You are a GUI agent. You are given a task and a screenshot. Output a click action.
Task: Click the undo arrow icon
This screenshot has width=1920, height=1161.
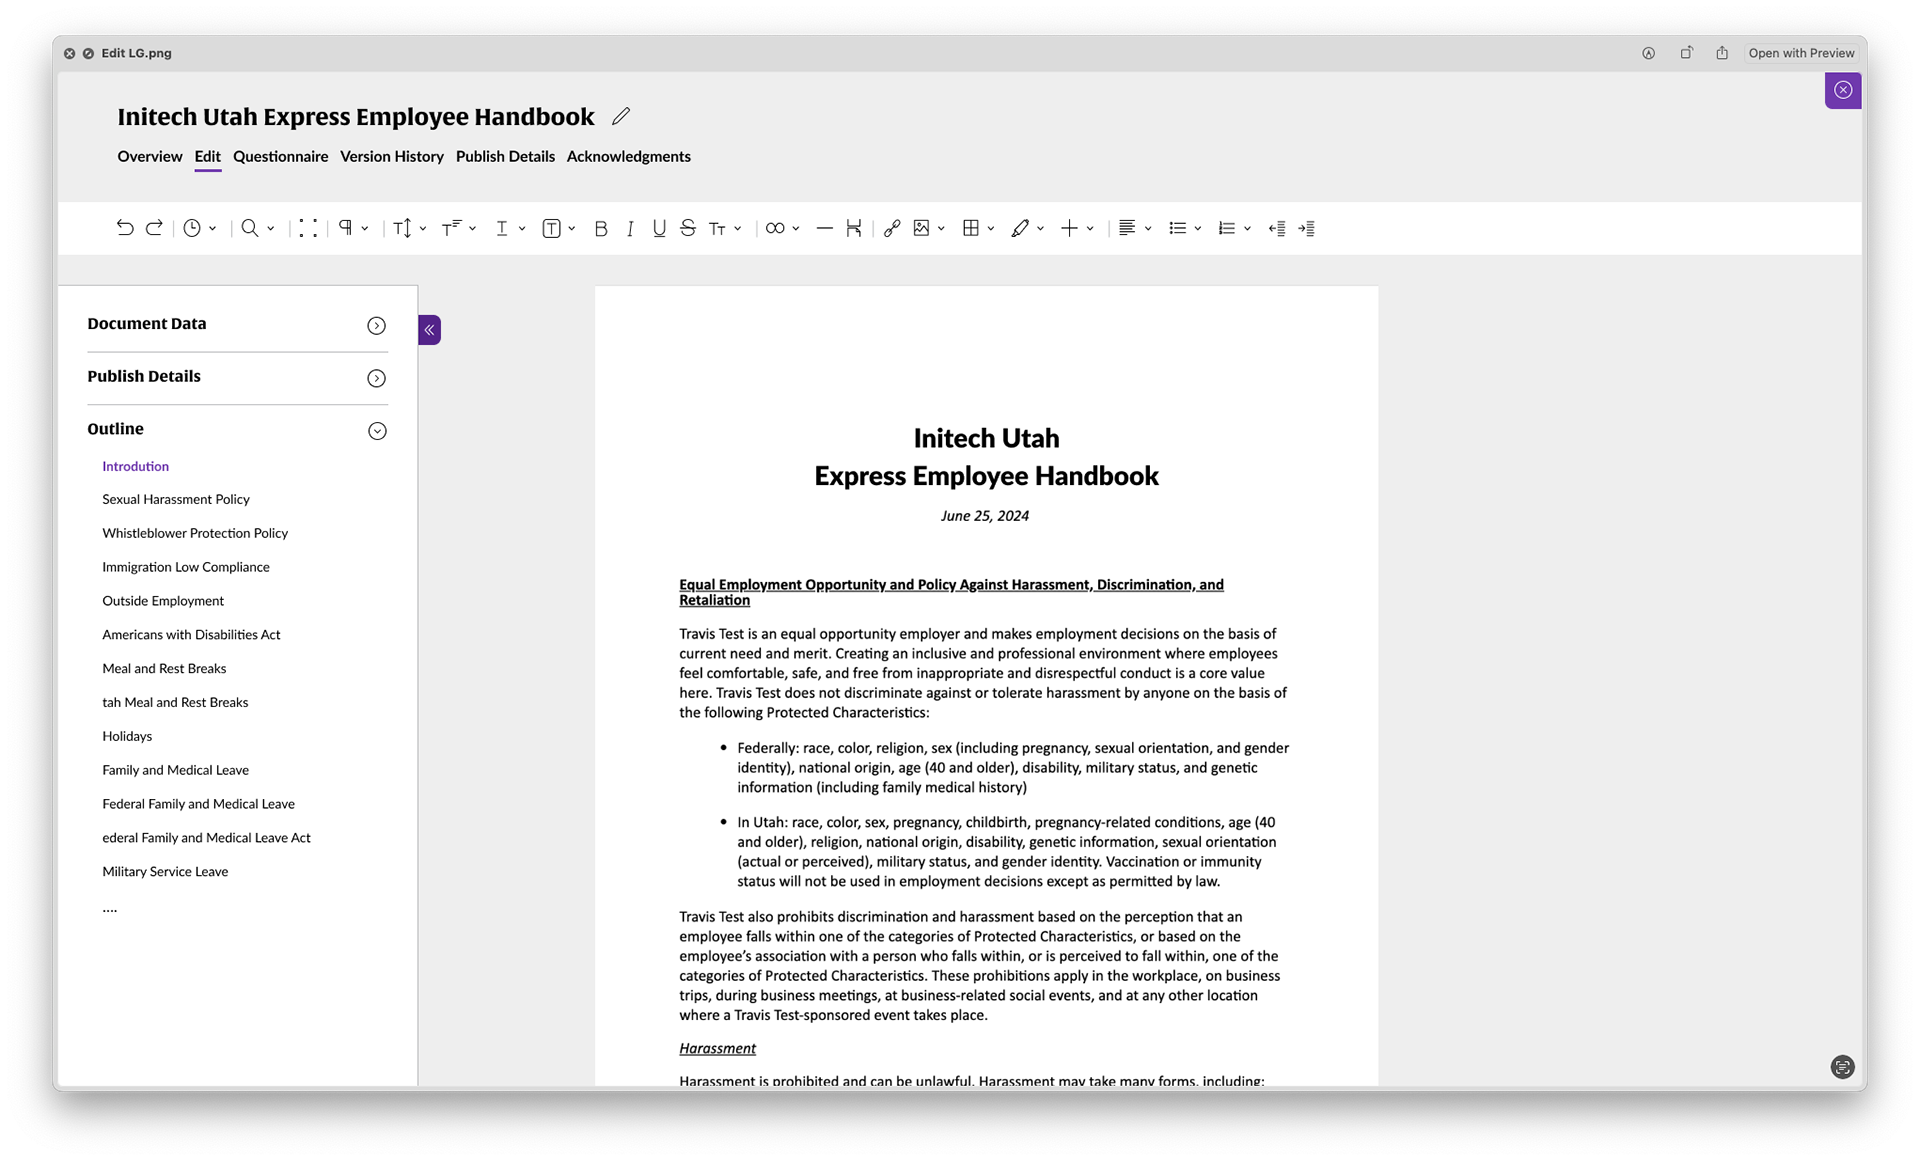[125, 228]
